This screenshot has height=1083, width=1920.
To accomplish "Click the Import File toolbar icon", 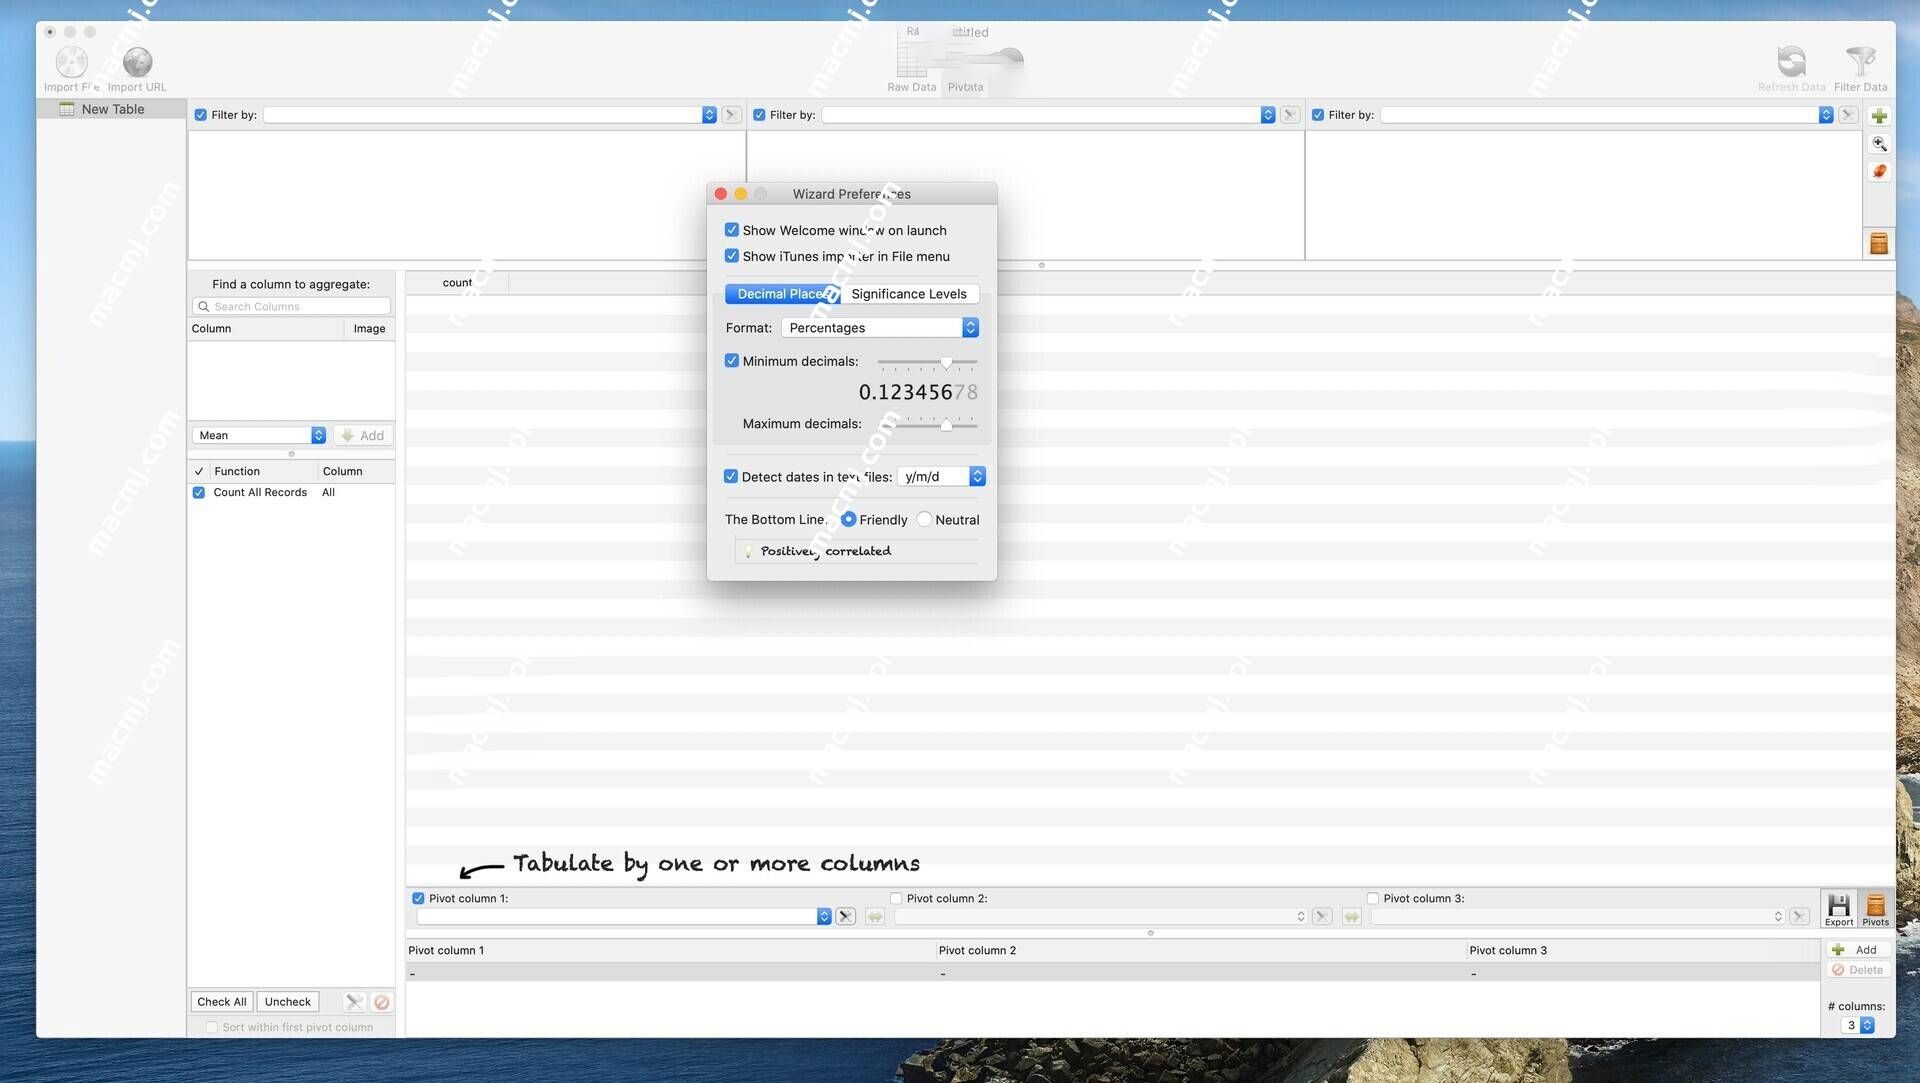I will (x=71, y=62).
